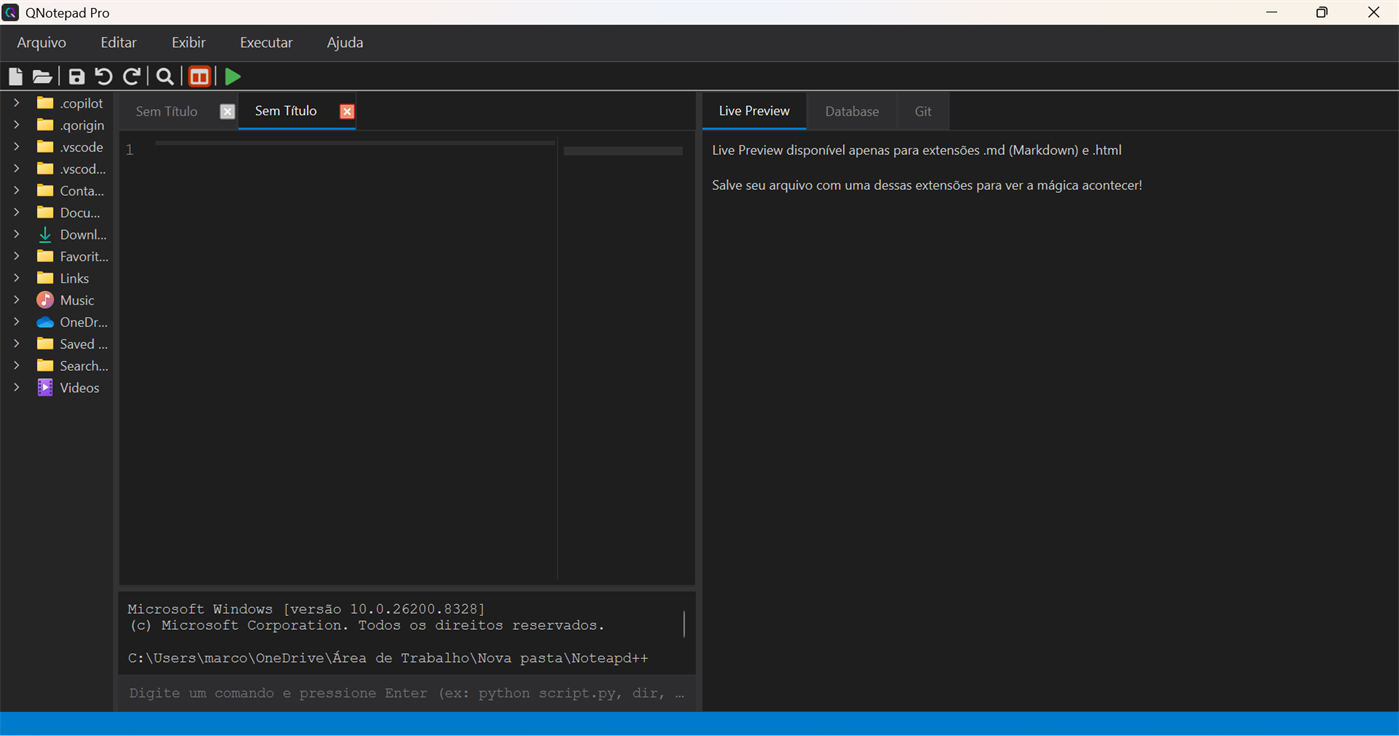Expand the .qorigin folder
This screenshot has width=1399, height=736.
(16, 125)
